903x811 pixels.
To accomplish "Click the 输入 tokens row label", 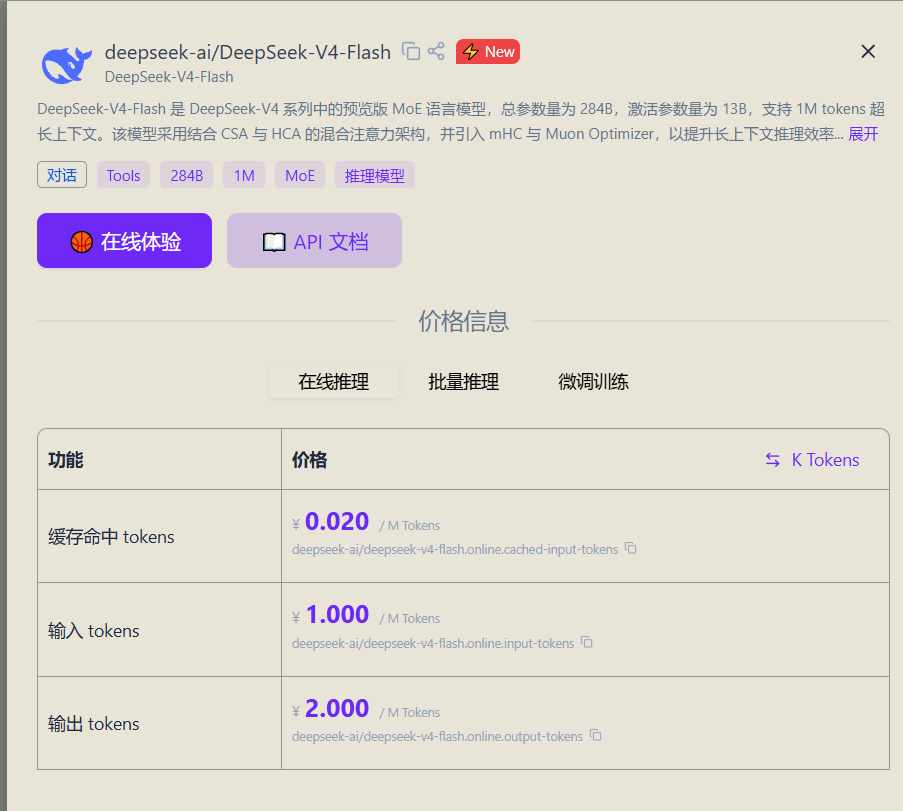I will 93,631.
